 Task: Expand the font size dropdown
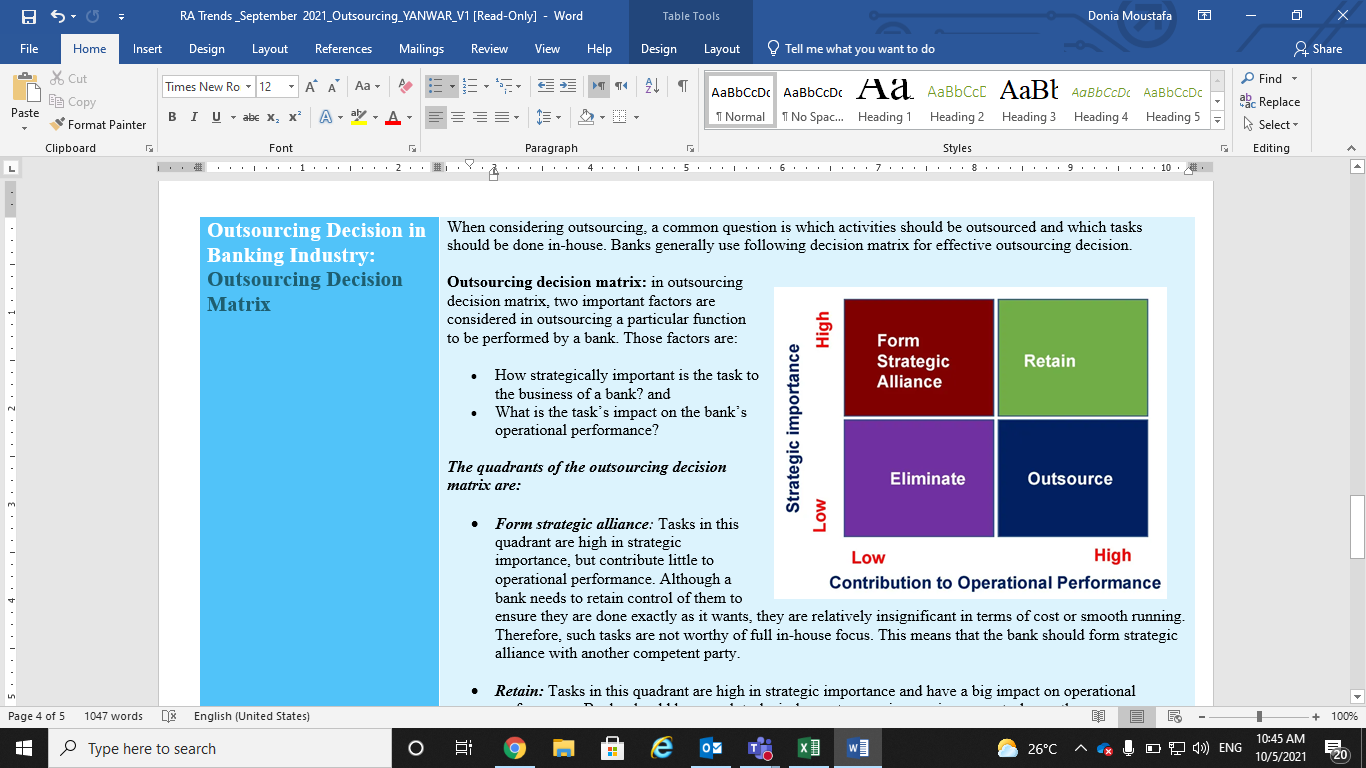click(x=291, y=87)
